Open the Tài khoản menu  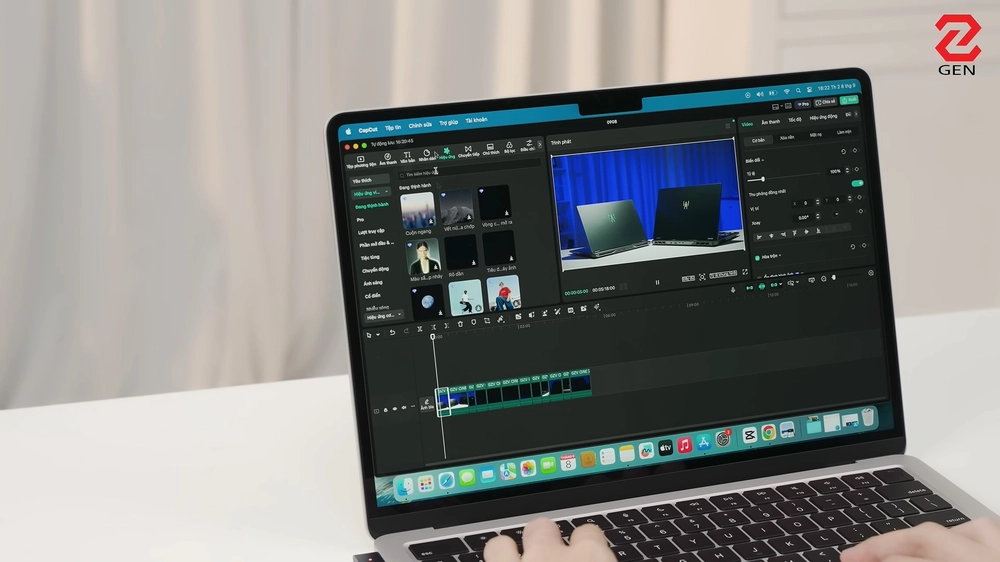[x=476, y=120]
